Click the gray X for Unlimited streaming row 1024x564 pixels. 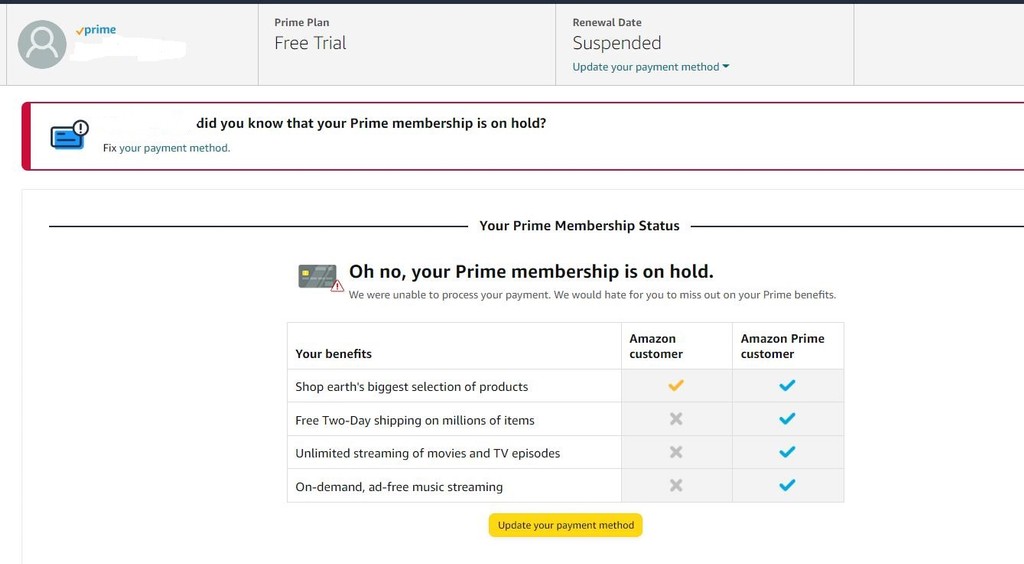(676, 452)
